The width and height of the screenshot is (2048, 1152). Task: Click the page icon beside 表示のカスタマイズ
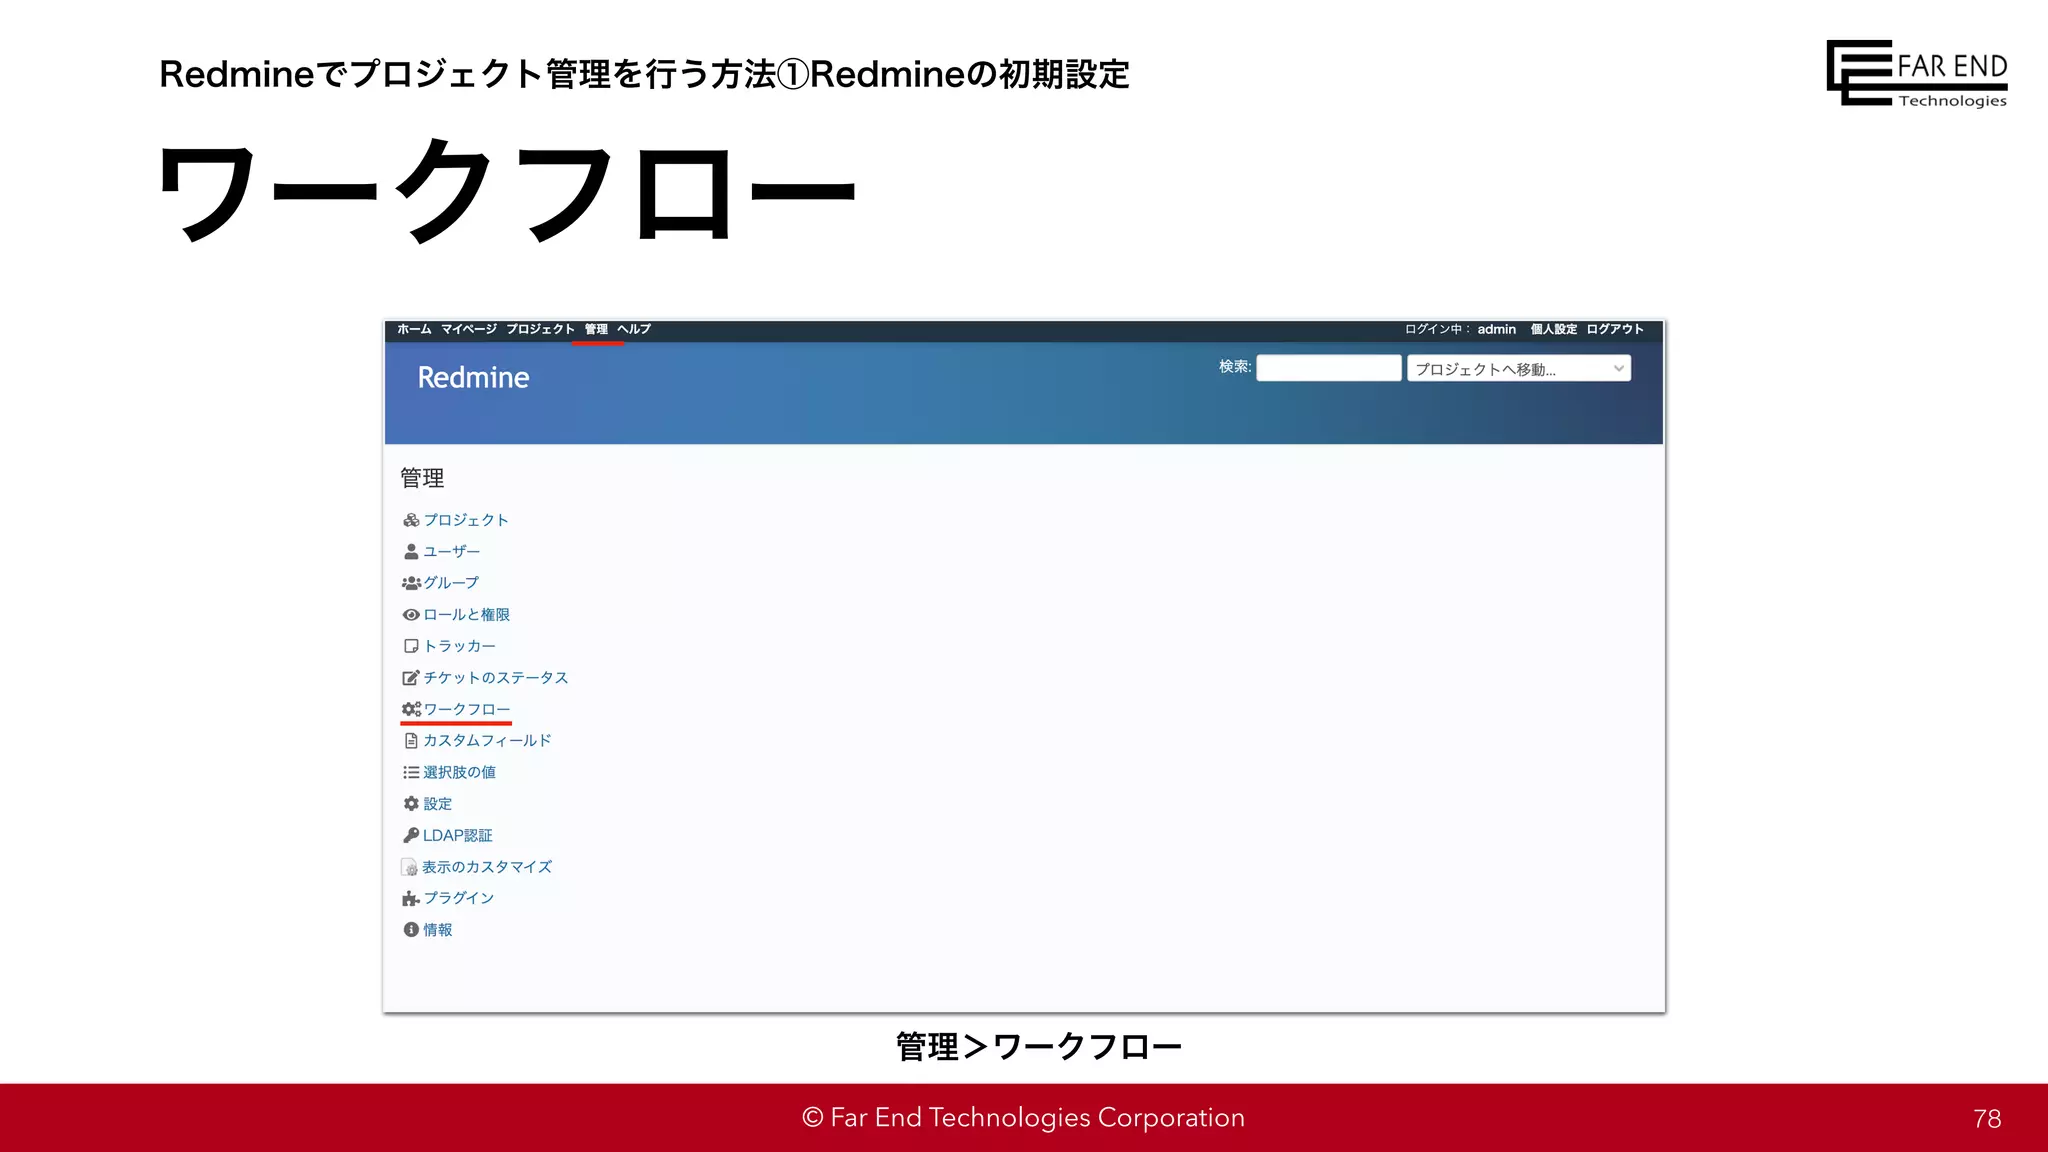pyautogui.click(x=410, y=867)
